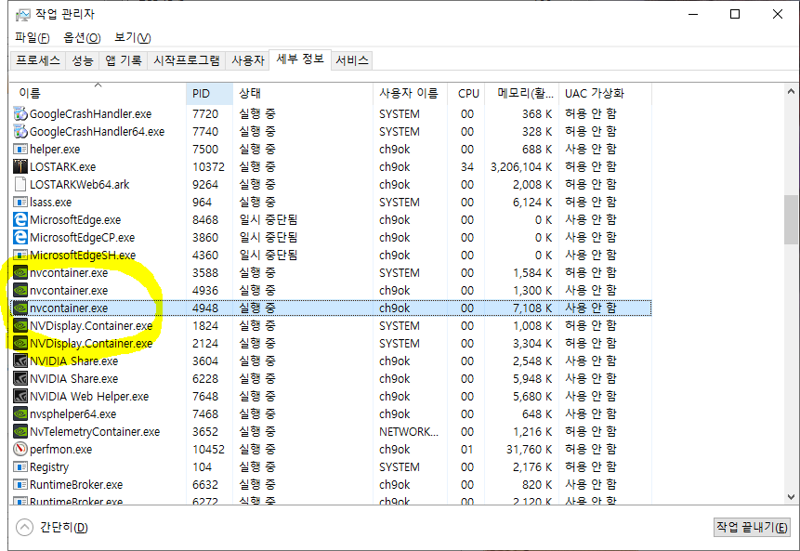Click the perfmon.exe gauge icon

20,449
